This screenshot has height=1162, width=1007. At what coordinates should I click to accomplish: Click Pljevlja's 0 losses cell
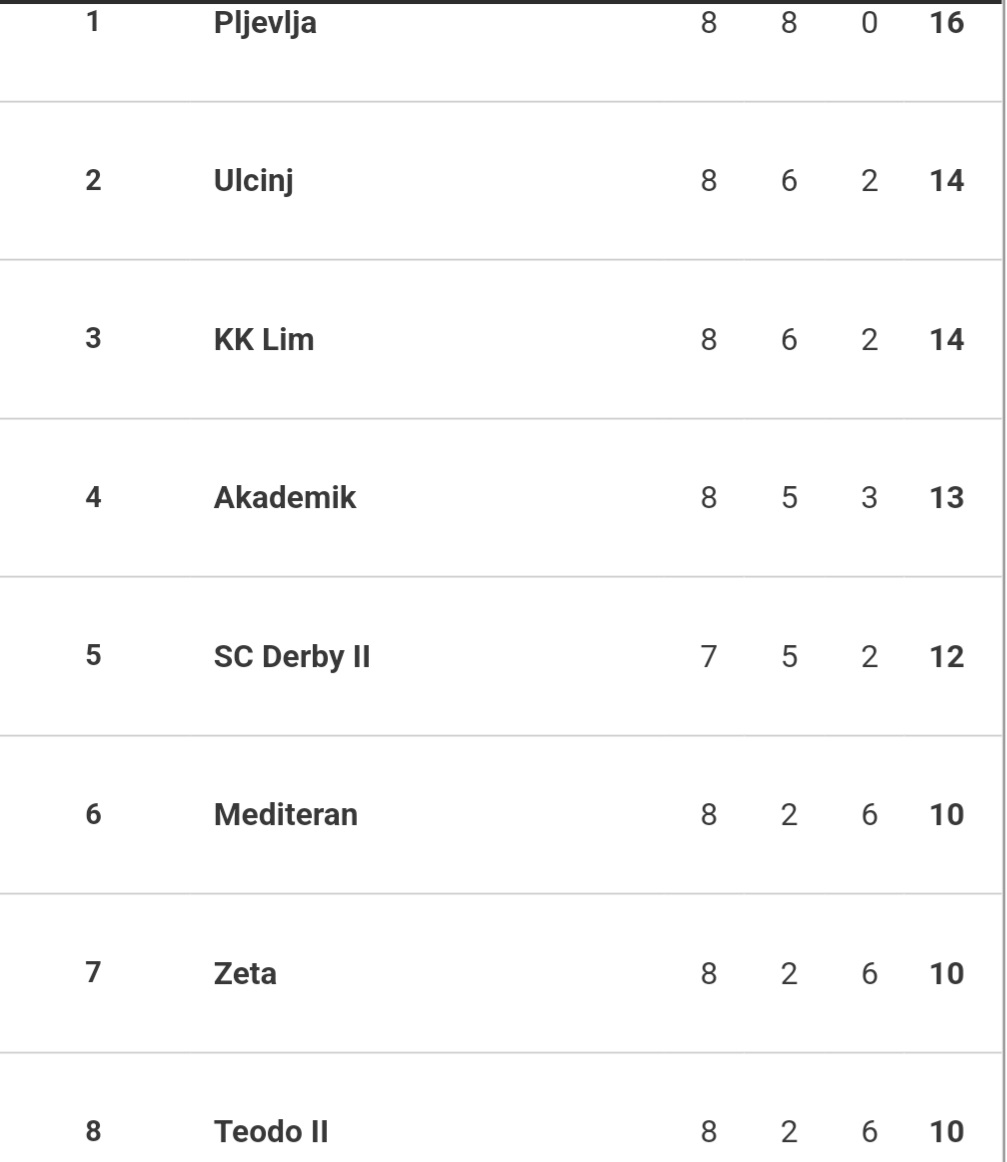869,22
